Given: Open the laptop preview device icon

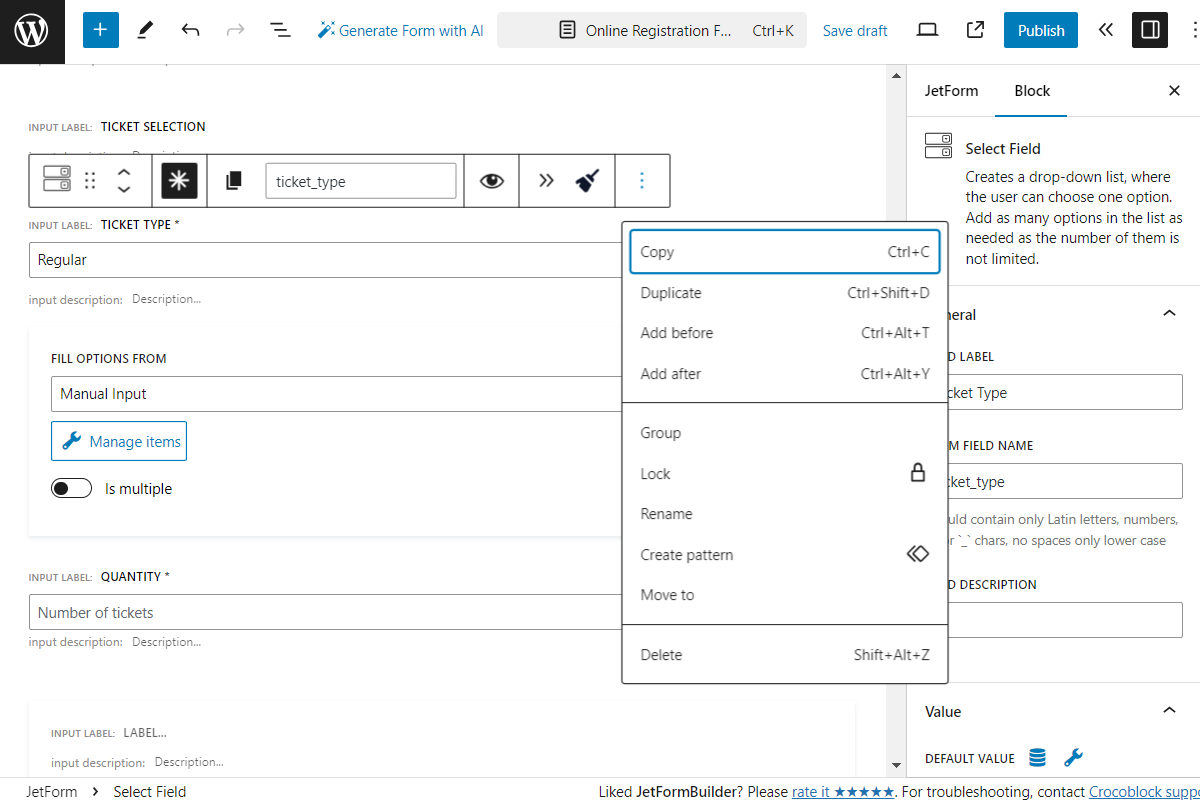Looking at the screenshot, I should (x=927, y=30).
